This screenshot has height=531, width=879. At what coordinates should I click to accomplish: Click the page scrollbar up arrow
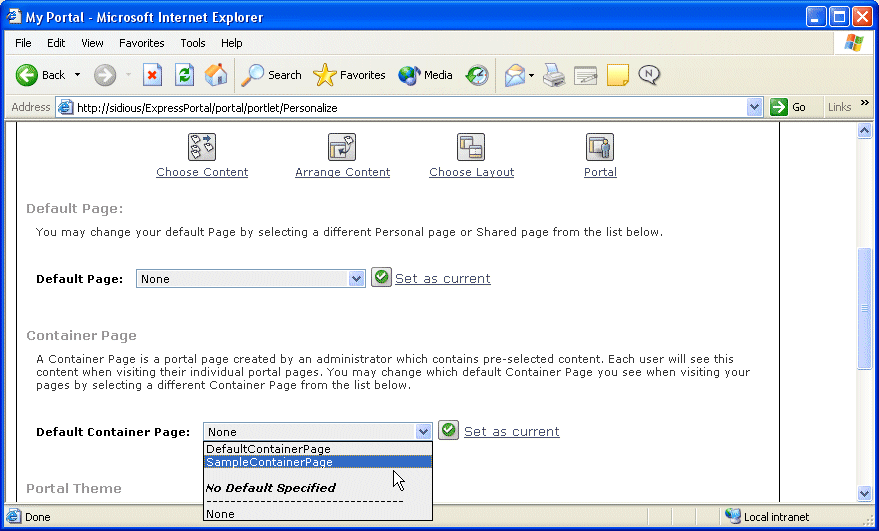pos(864,131)
